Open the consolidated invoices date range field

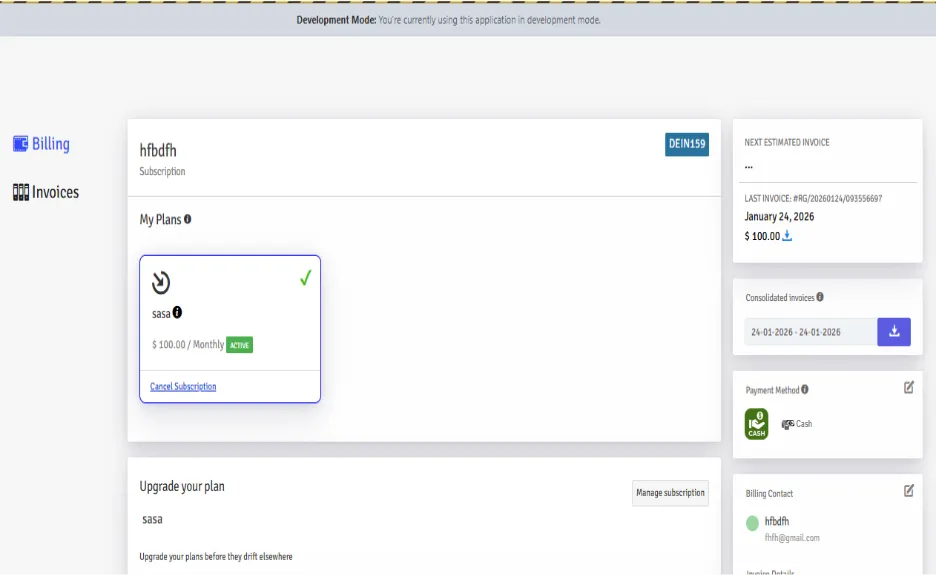[x=811, y=332]
